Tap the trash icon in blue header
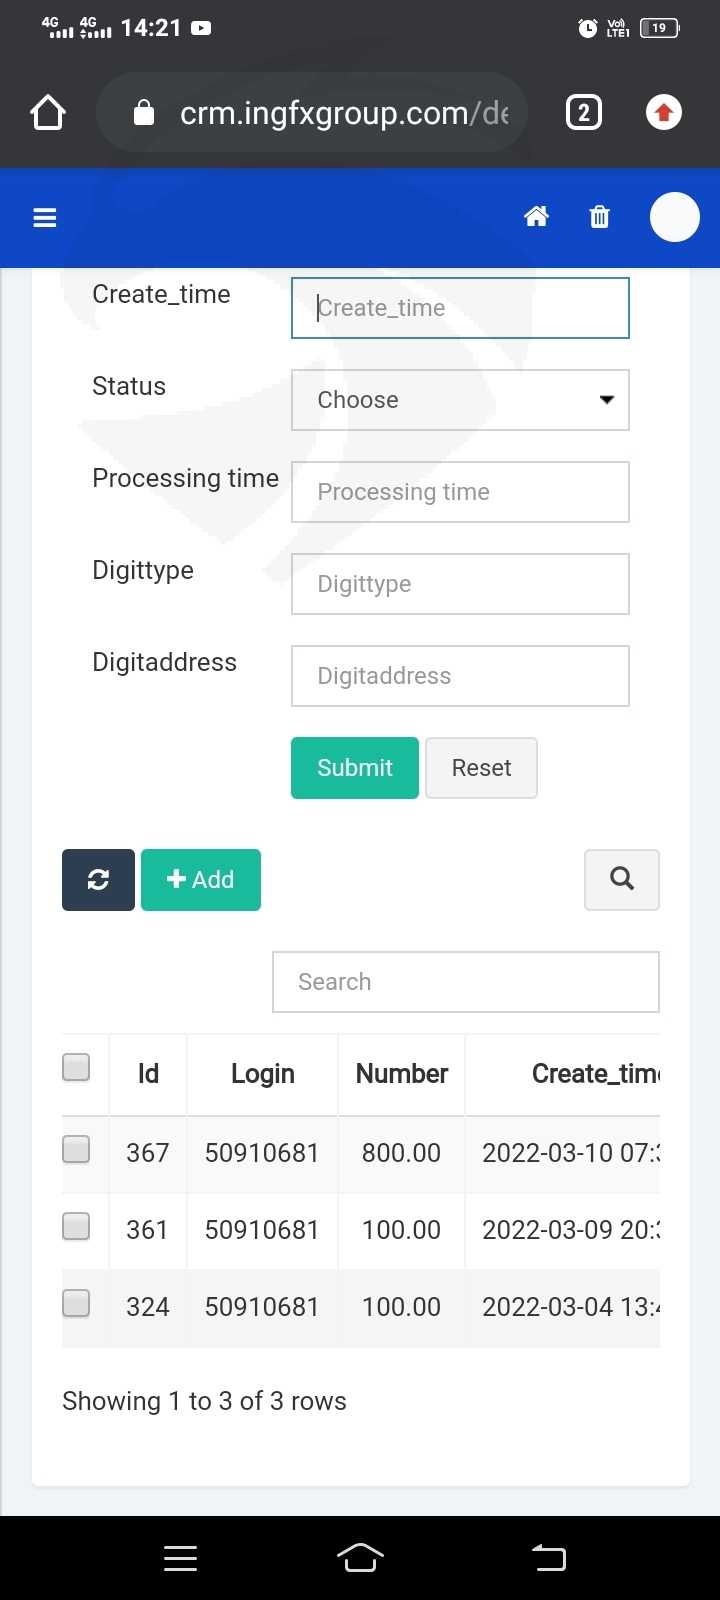720x1600 pixels. pyautogui.click(x=599, y=216)
